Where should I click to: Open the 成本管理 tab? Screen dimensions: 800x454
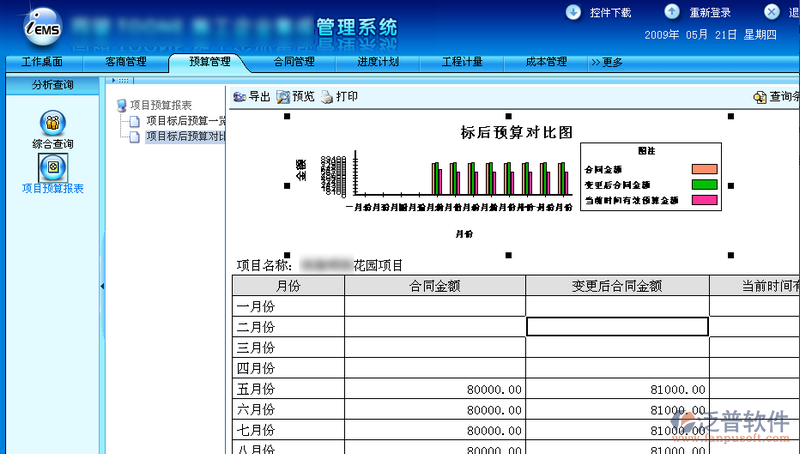click(x=546, y=62)
